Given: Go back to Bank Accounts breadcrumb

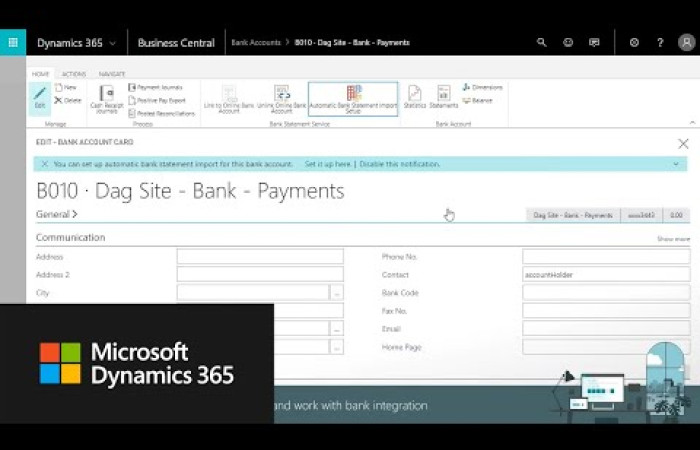Looking at the screenshot, I should (x=256, y=42).
